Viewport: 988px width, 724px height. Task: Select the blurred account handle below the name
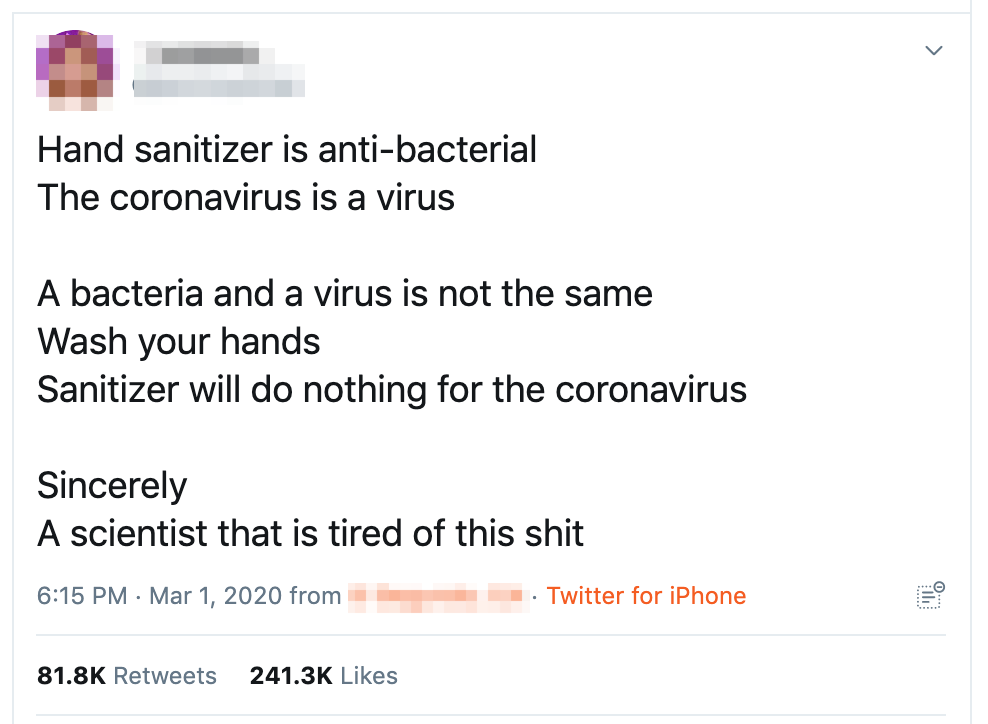tap(219, 88)
